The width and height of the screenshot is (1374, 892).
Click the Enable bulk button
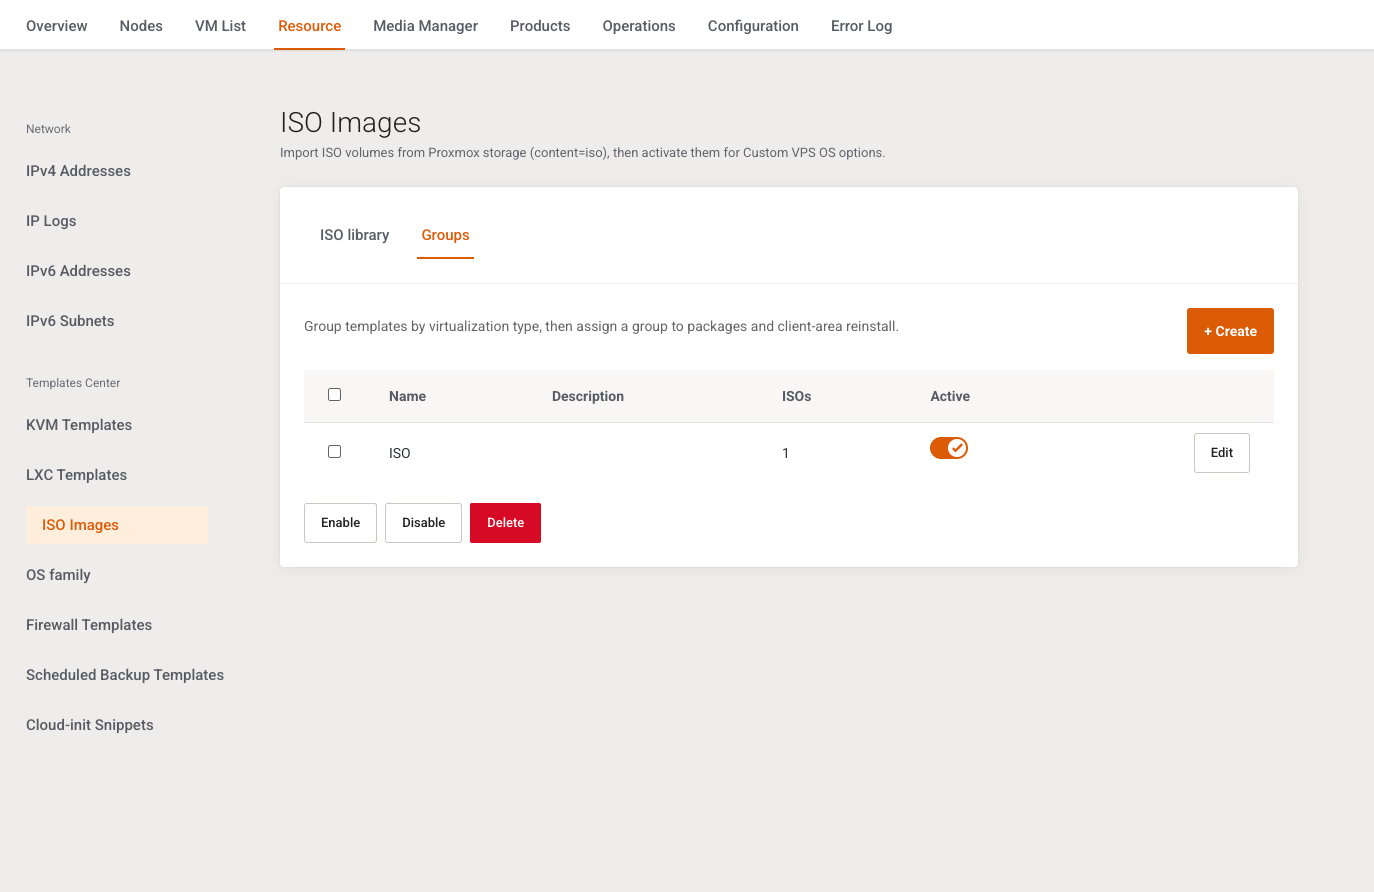point(340,523)
